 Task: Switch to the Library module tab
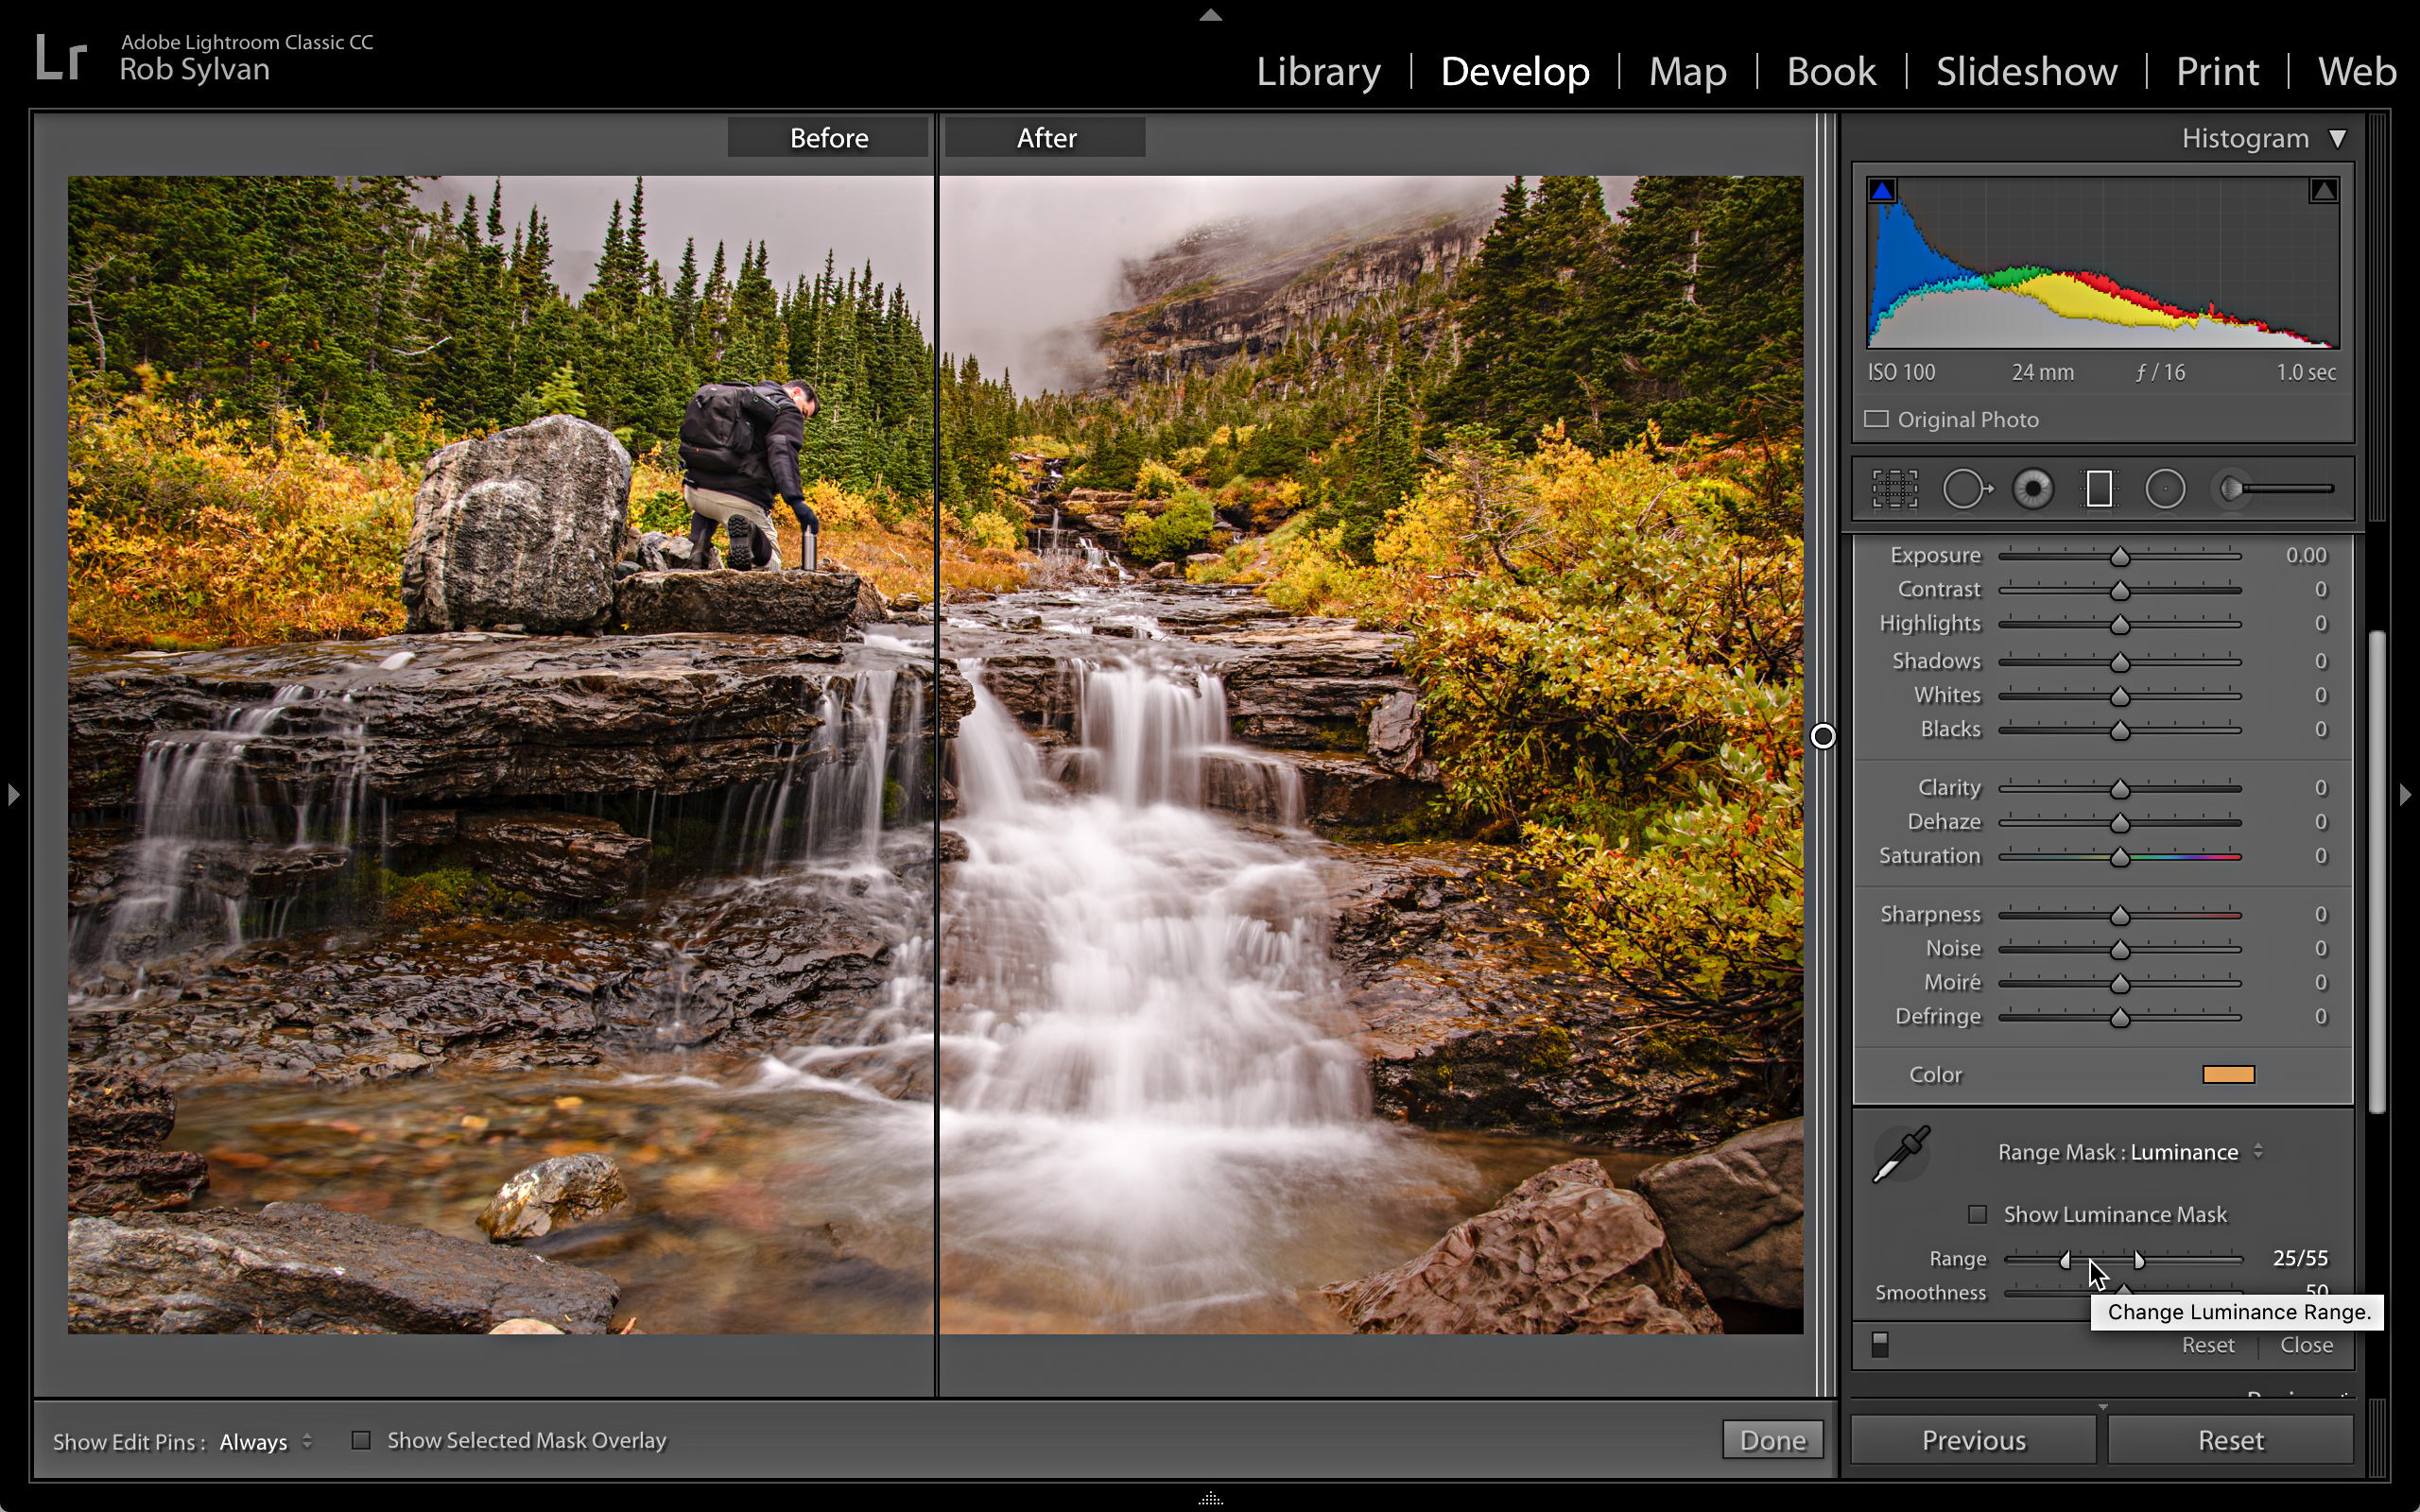click(x=1317, y=72)
